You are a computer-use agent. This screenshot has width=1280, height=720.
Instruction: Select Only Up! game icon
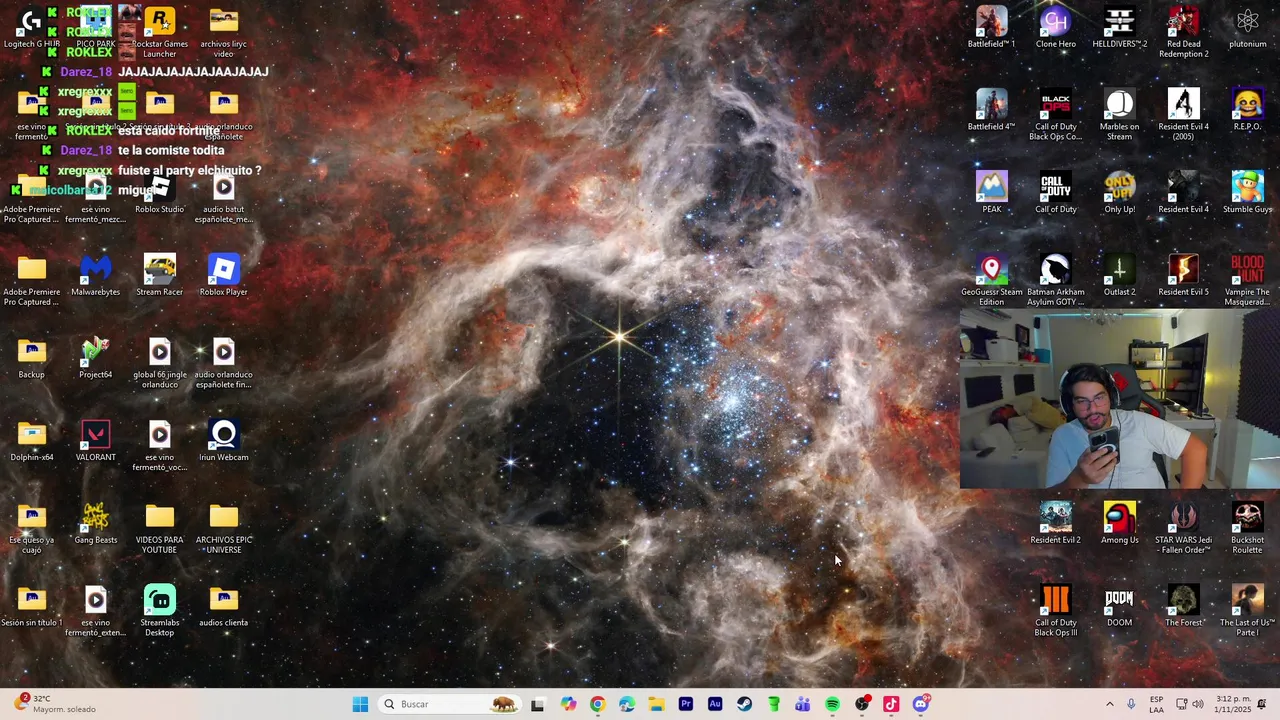1119,193
